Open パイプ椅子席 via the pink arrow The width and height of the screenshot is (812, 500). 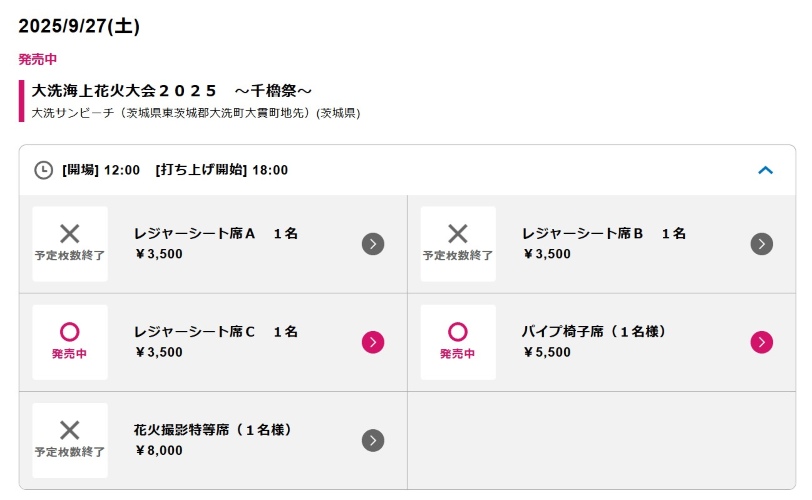click(x=762, y=342)
